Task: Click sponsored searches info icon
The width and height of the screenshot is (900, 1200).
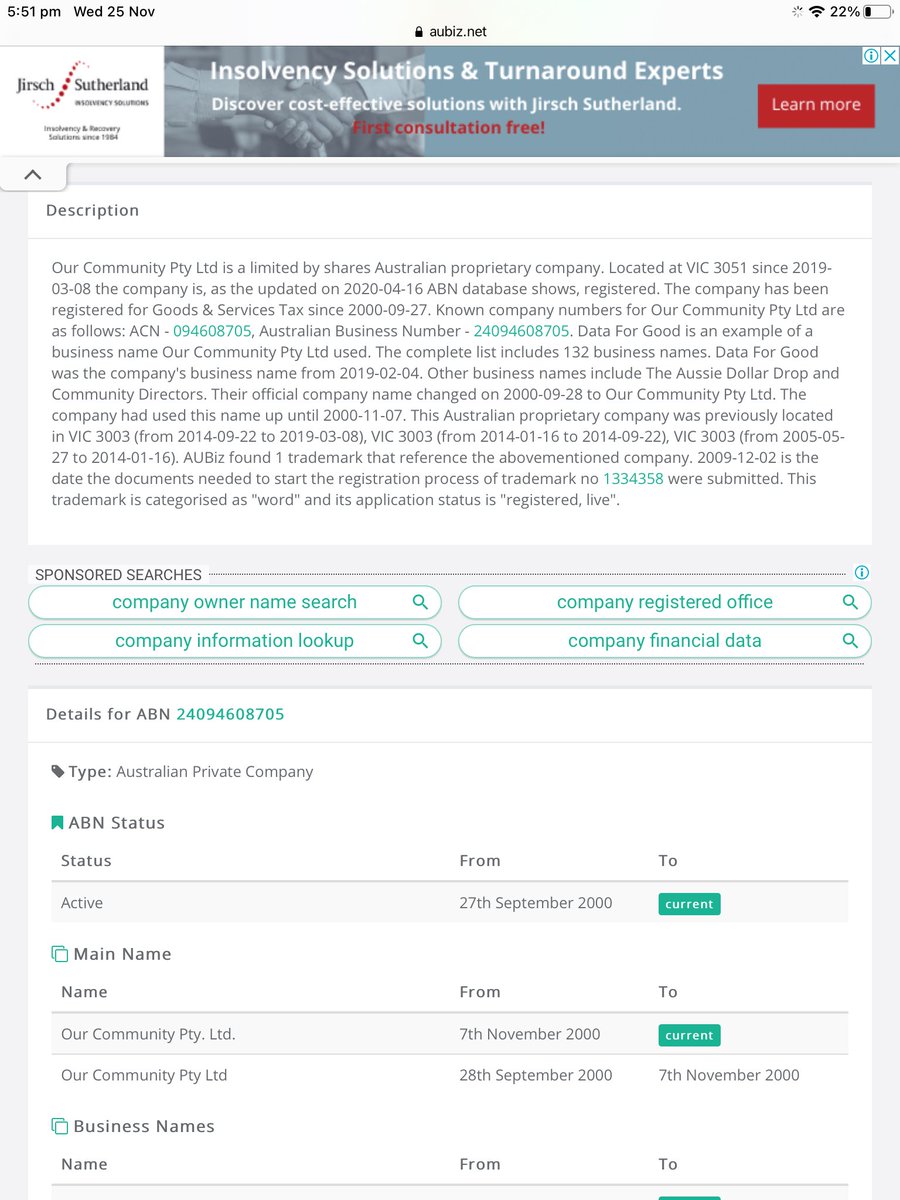Action: (862, 573)
